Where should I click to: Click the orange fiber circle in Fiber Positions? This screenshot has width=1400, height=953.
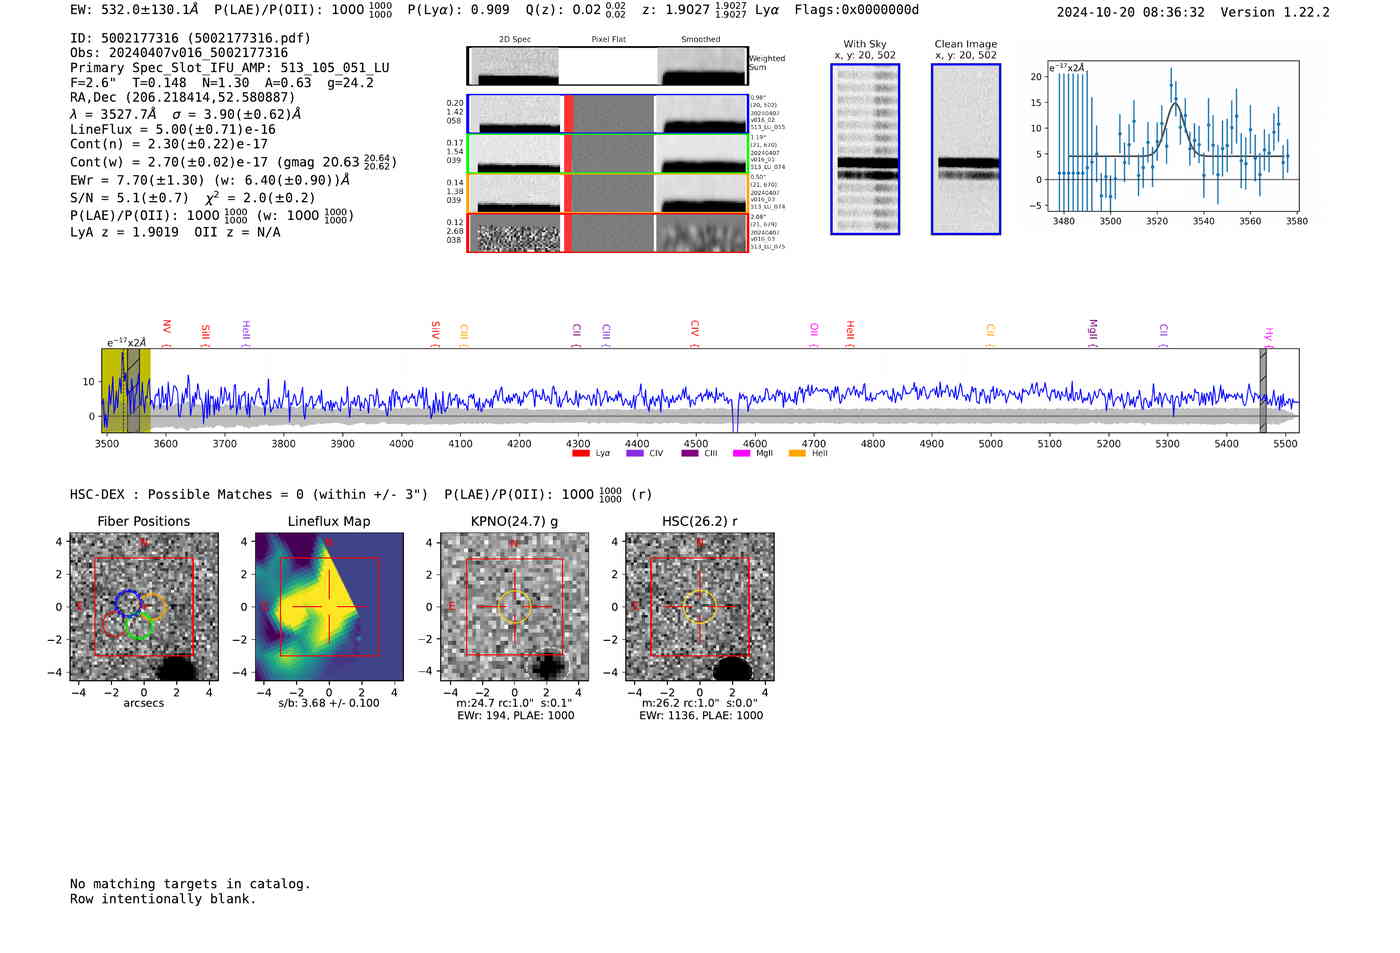[152, 607]
